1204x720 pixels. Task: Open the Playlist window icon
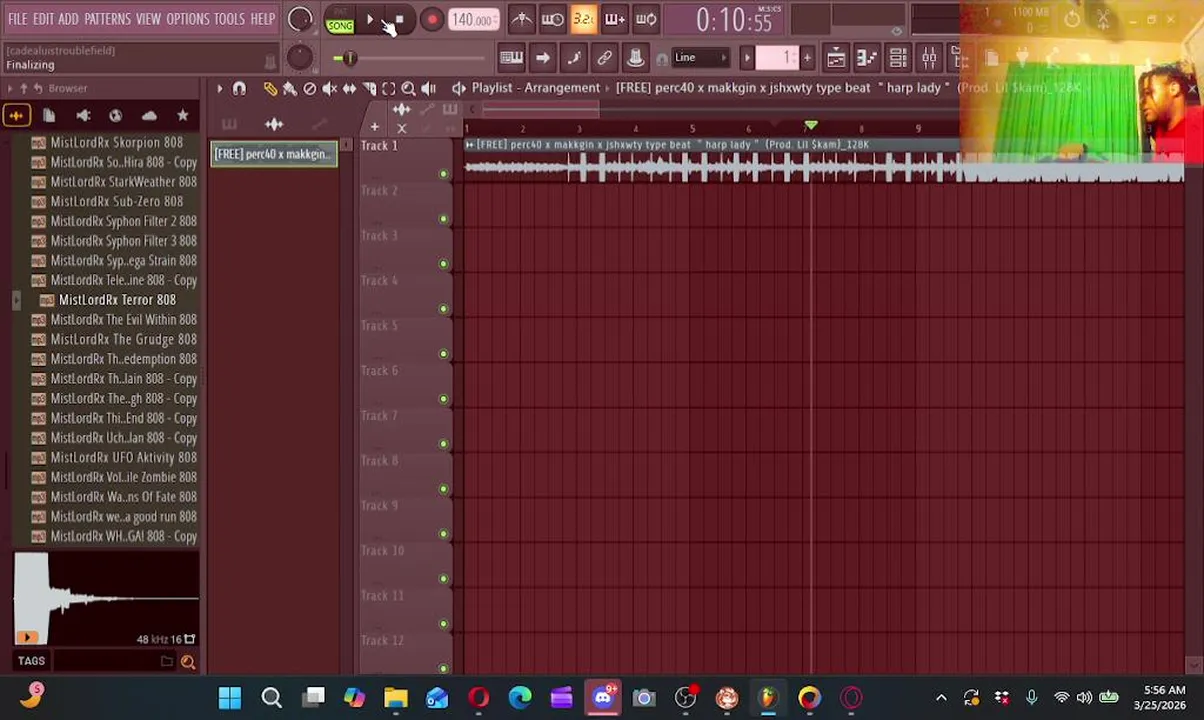tap(836, 58)
